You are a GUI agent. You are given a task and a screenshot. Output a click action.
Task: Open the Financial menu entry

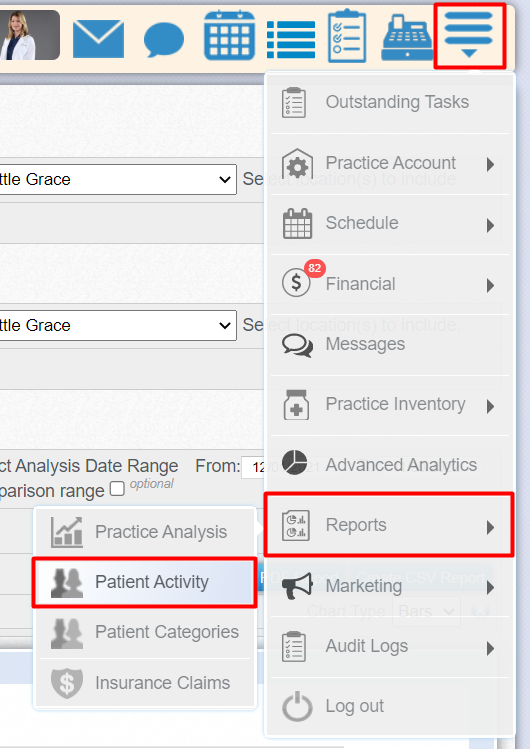[x=390, y=284]
